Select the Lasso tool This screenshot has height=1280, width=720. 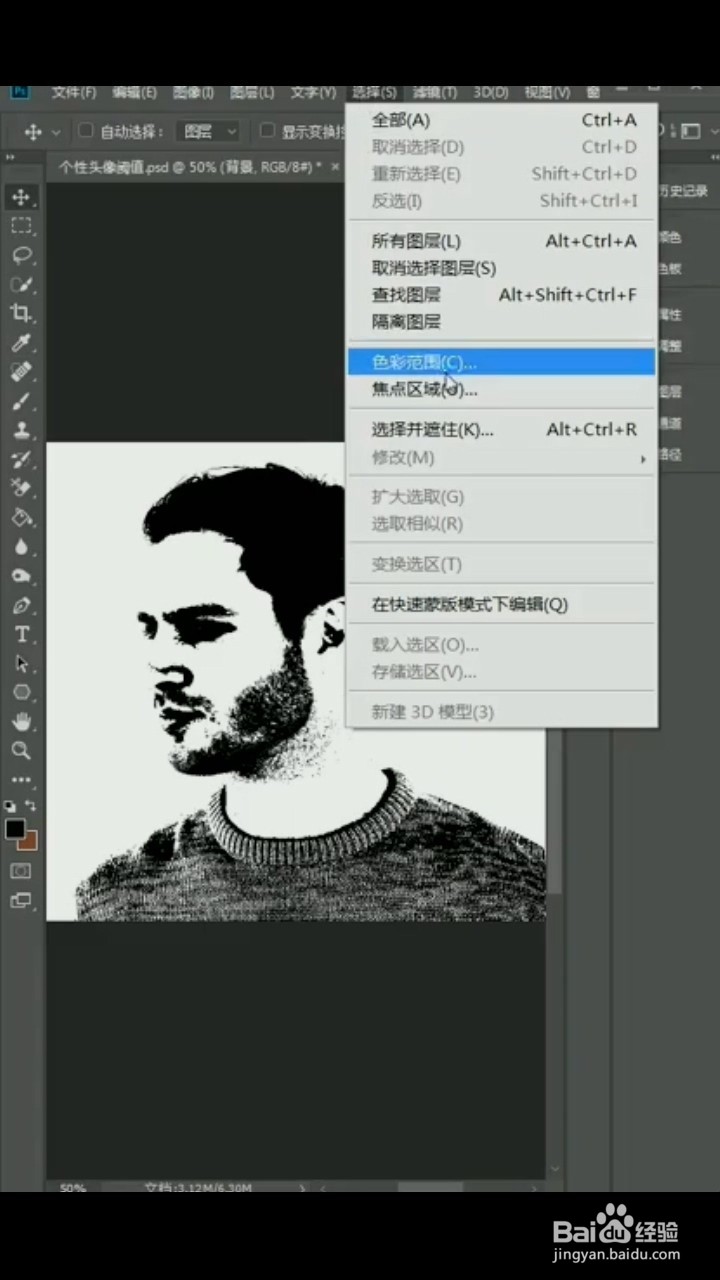coord(21,255)
